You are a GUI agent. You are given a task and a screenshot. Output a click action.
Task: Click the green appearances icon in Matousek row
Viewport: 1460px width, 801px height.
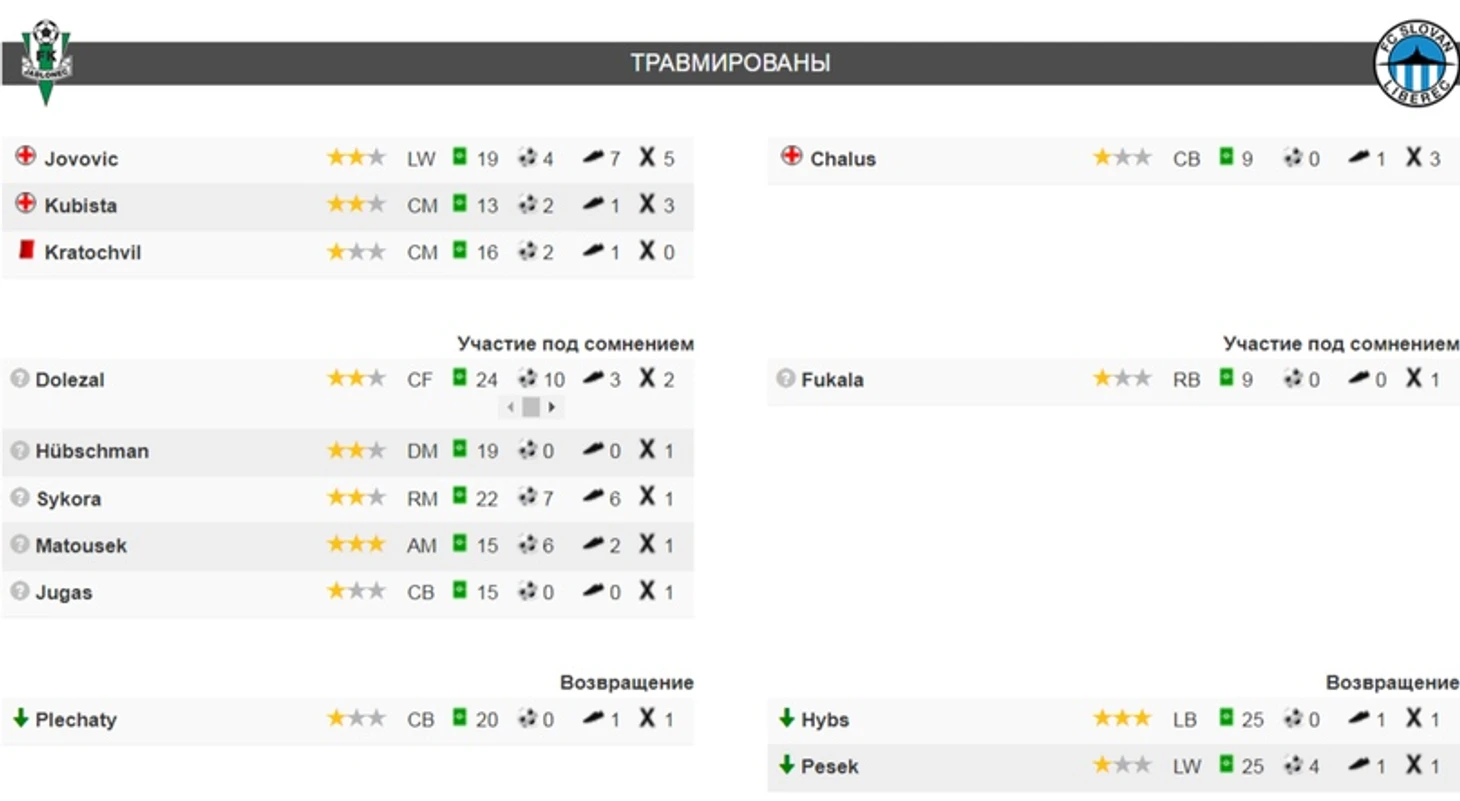pyautogui.click(x=460, y=543)
